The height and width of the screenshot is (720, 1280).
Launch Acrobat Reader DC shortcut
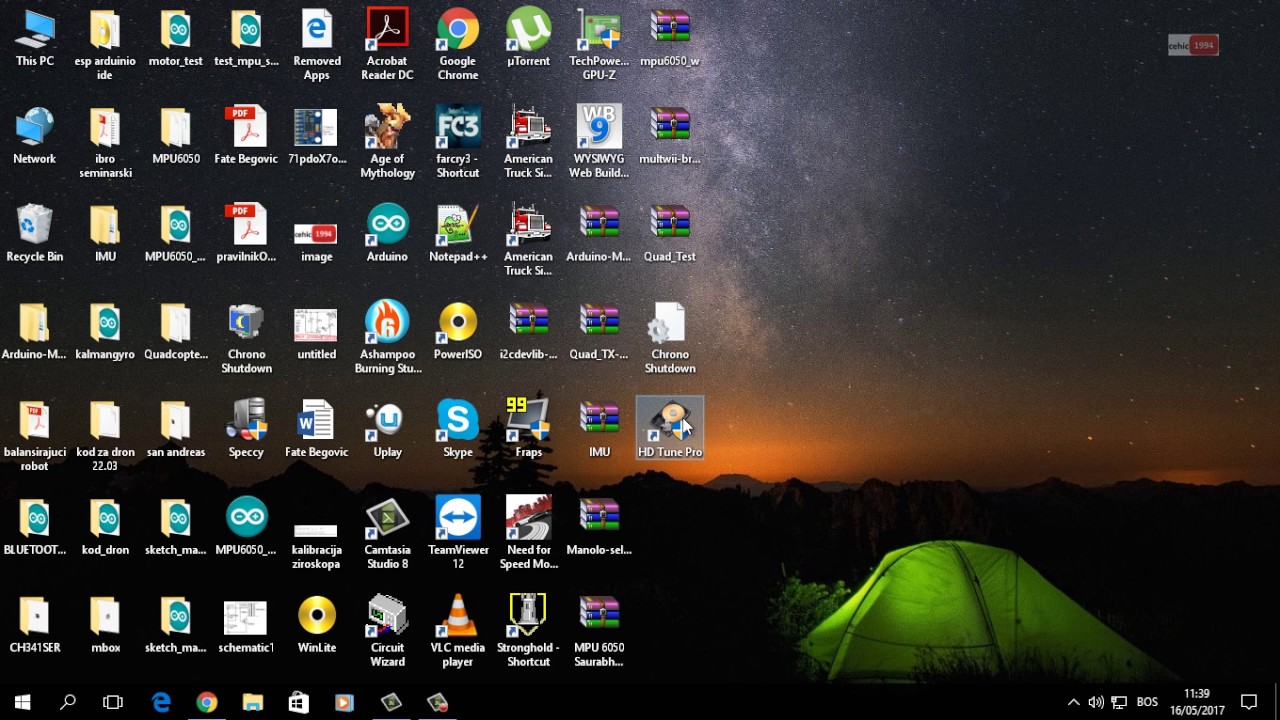click(x=387, y=46)
